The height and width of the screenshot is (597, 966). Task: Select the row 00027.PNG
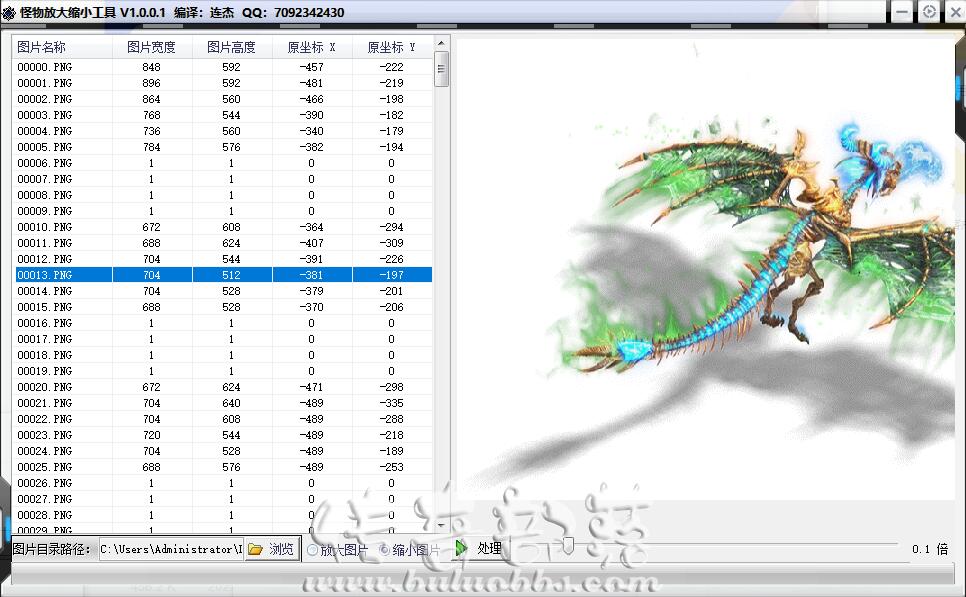[222, 500]
